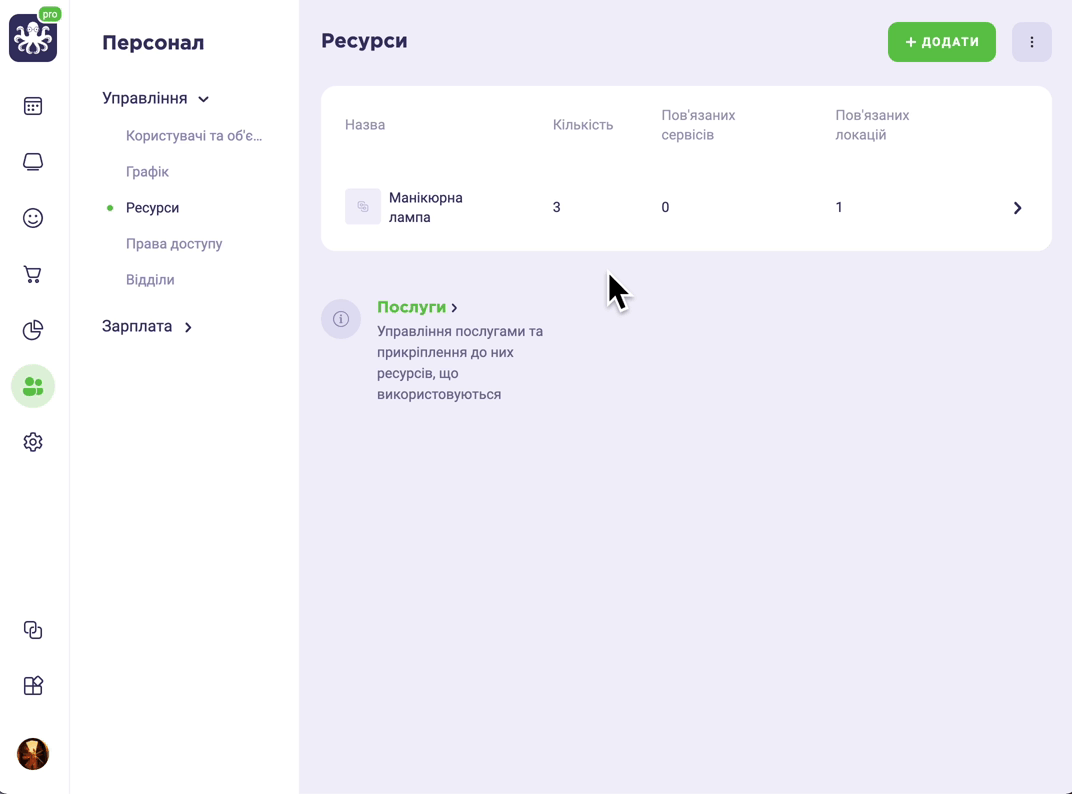Click the linked locations value 1
The image size is (1072, 794).
[x=839, y=207]
